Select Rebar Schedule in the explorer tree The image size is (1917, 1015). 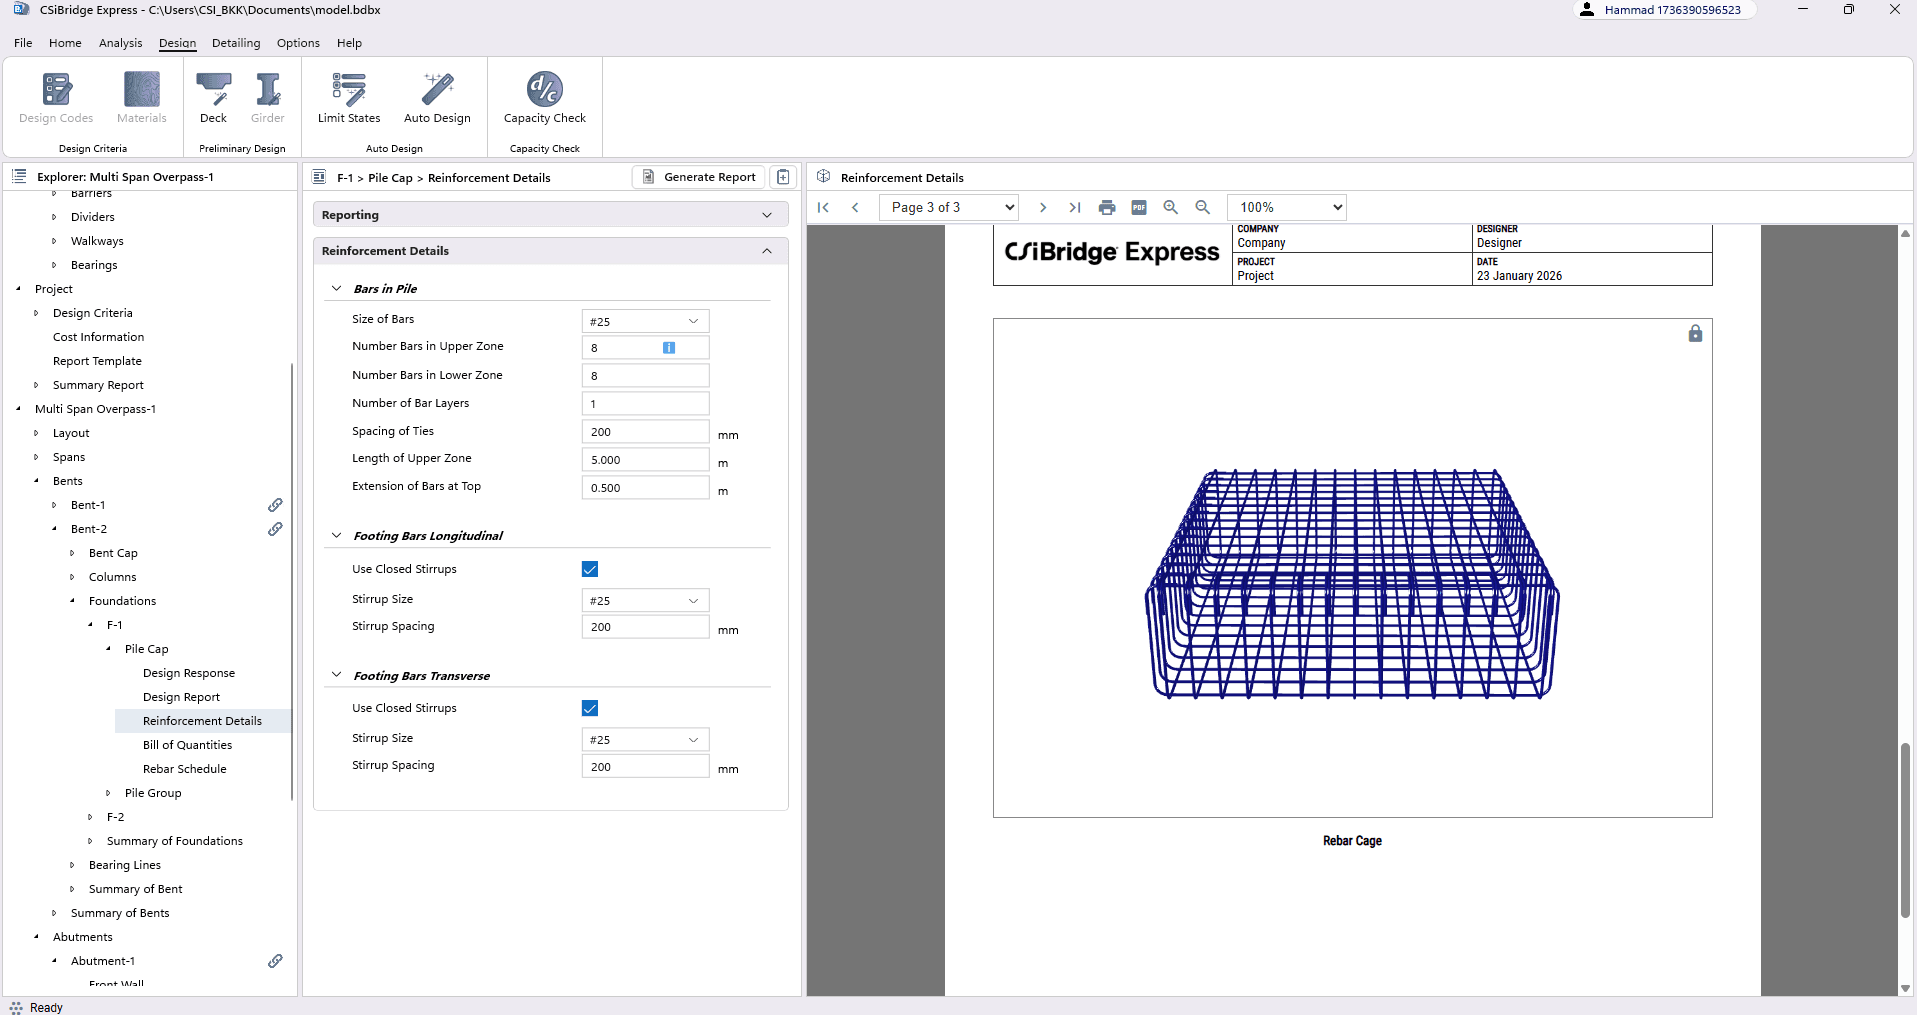pyautogui.click(x=184, y=769)
